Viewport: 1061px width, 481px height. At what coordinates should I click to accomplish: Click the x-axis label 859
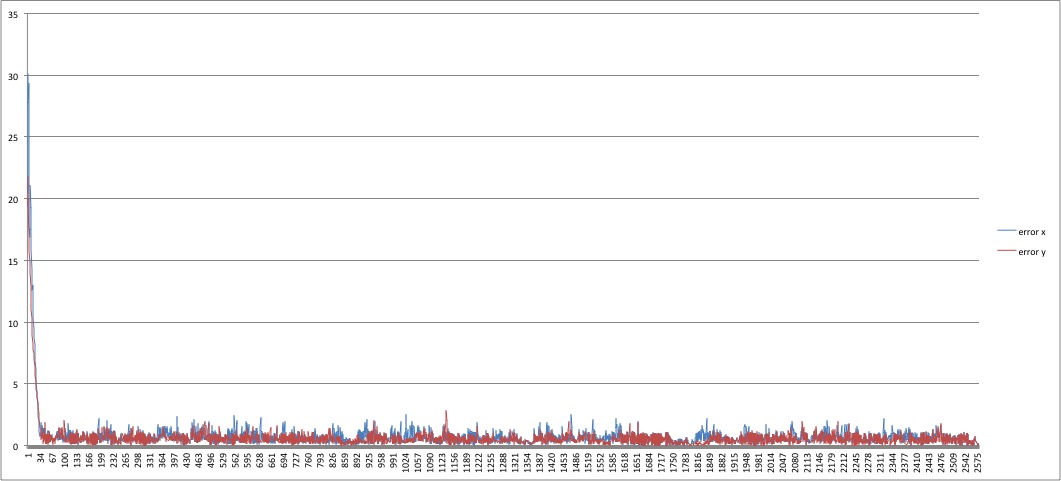[x=344, y=459]
